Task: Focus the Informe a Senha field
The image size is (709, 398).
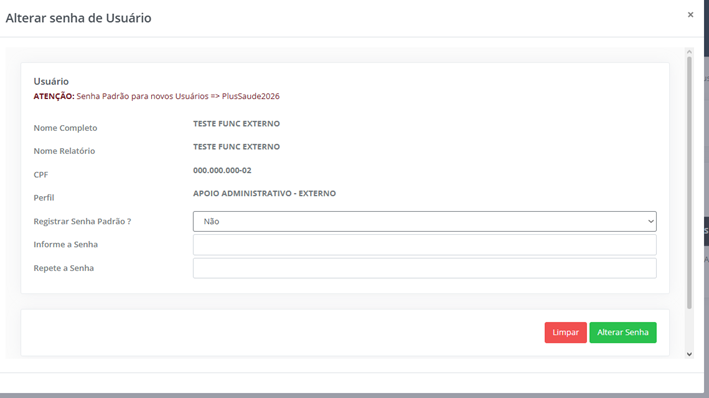Action: (x=425, y=245)
